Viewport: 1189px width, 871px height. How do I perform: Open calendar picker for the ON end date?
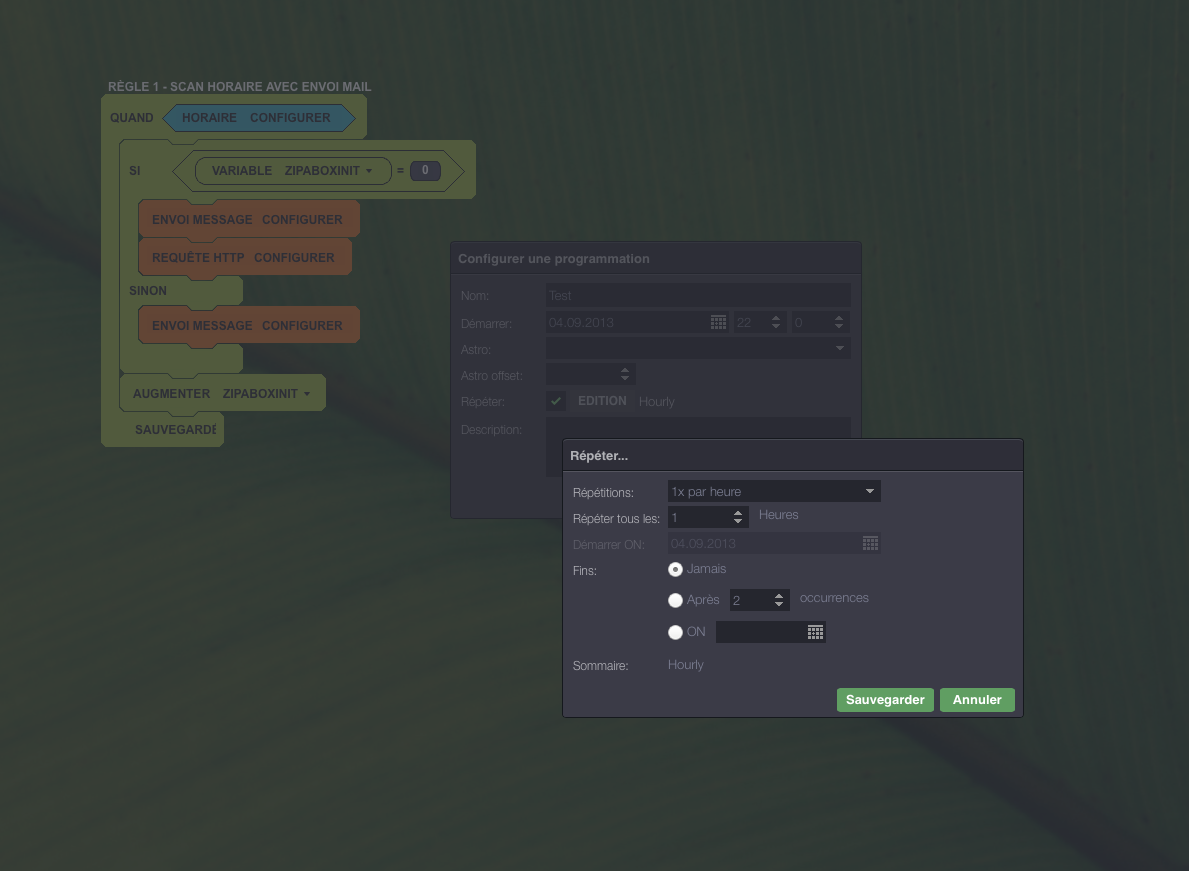[x=815, y=632]
